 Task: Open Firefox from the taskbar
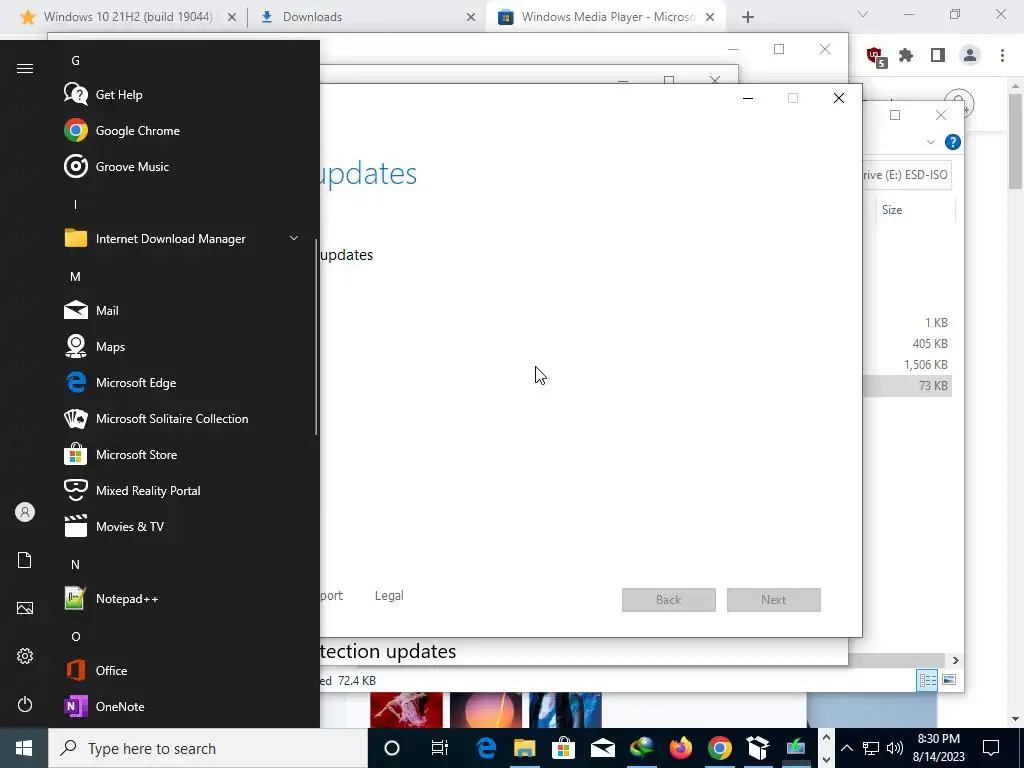pyautogui.click(x=680, y=748)
